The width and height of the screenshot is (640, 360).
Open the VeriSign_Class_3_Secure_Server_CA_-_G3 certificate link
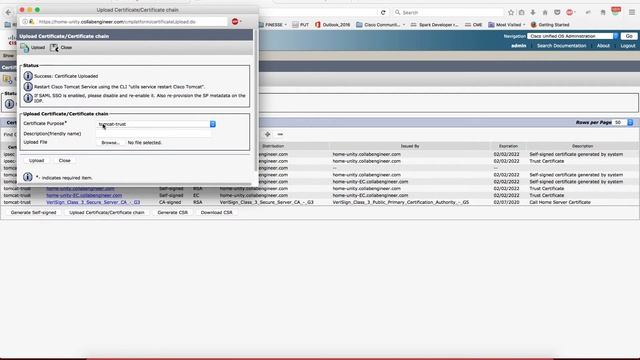click(x=93, y=202)
